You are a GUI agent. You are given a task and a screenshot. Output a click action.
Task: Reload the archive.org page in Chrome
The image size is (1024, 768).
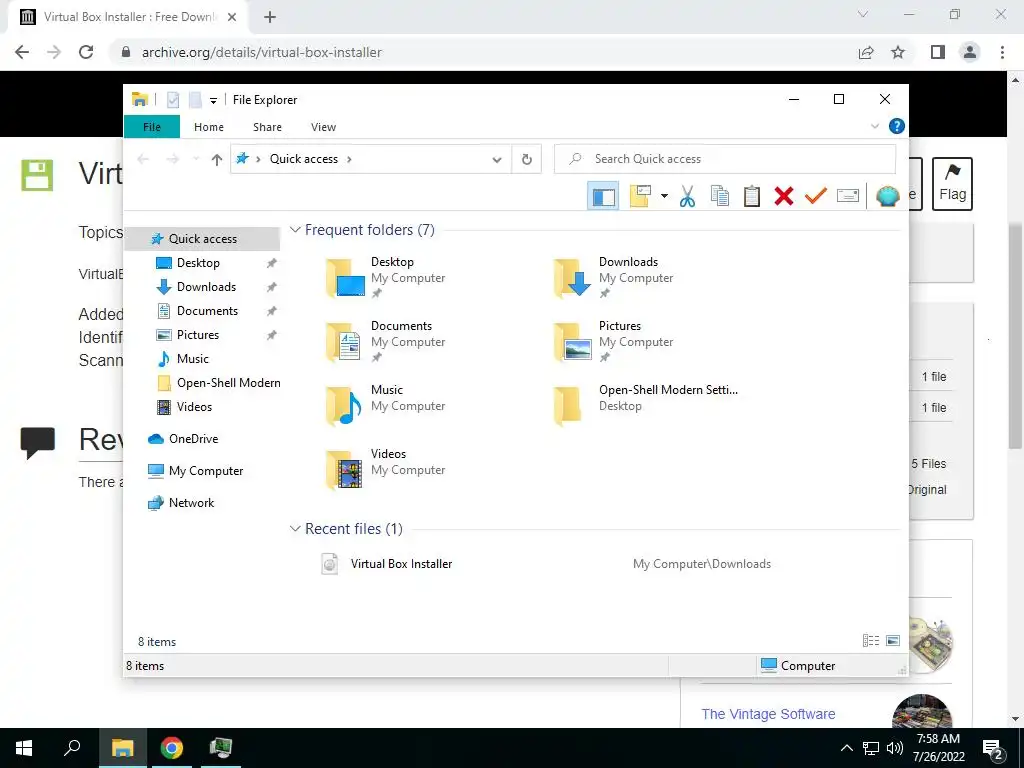(x=86, y=52)
